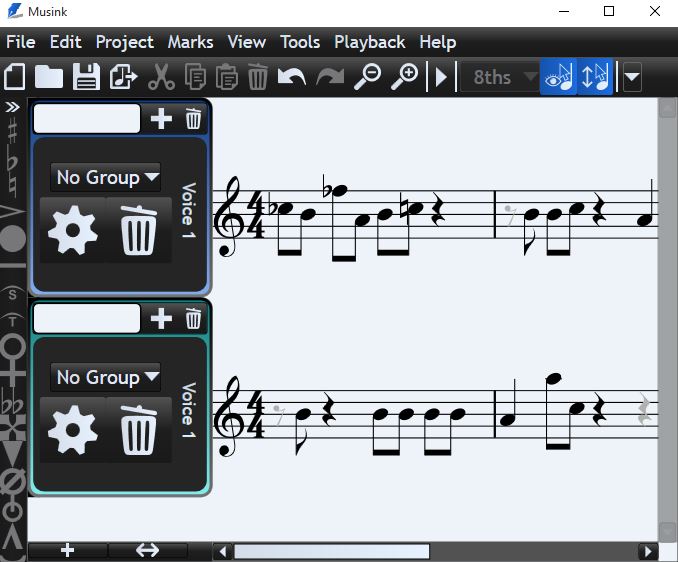Click the Undo arrow icon

point(291,77)
